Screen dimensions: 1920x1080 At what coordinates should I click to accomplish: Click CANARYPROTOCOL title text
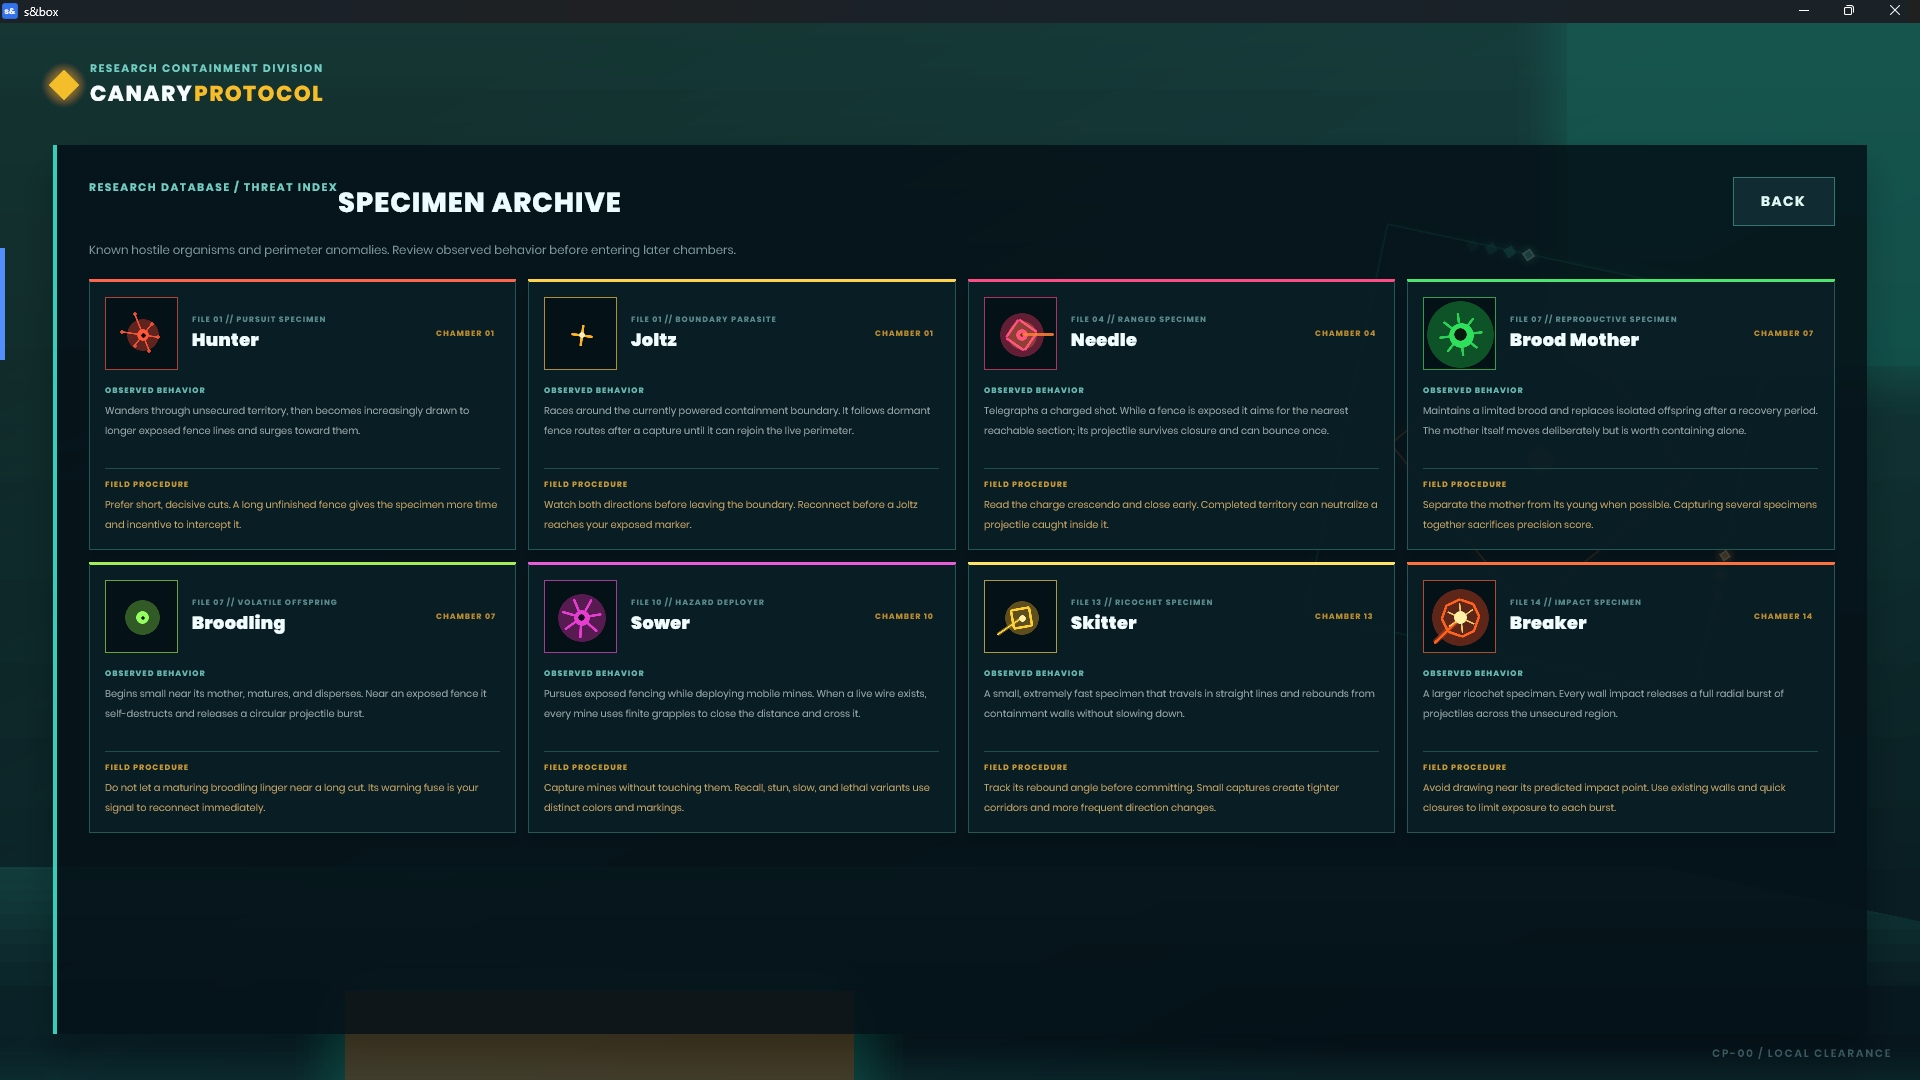coord(206,94)
